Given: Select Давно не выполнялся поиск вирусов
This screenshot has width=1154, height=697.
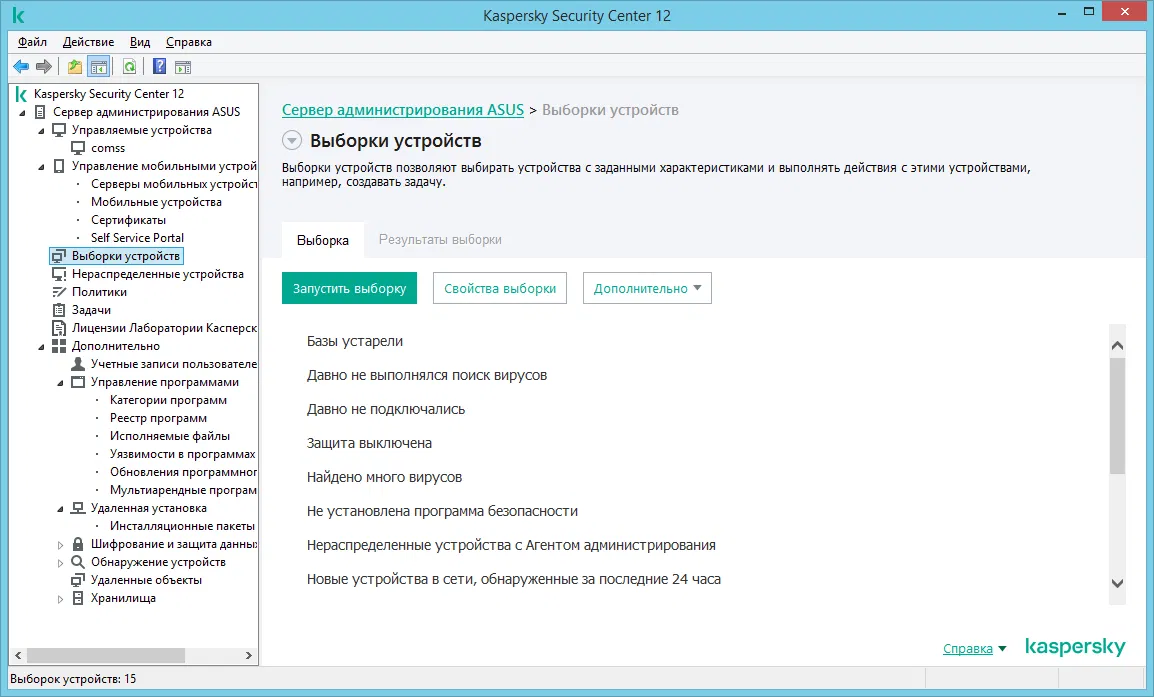Looking at the screenshot, I should pyautogui.click(x=427, y=375).
